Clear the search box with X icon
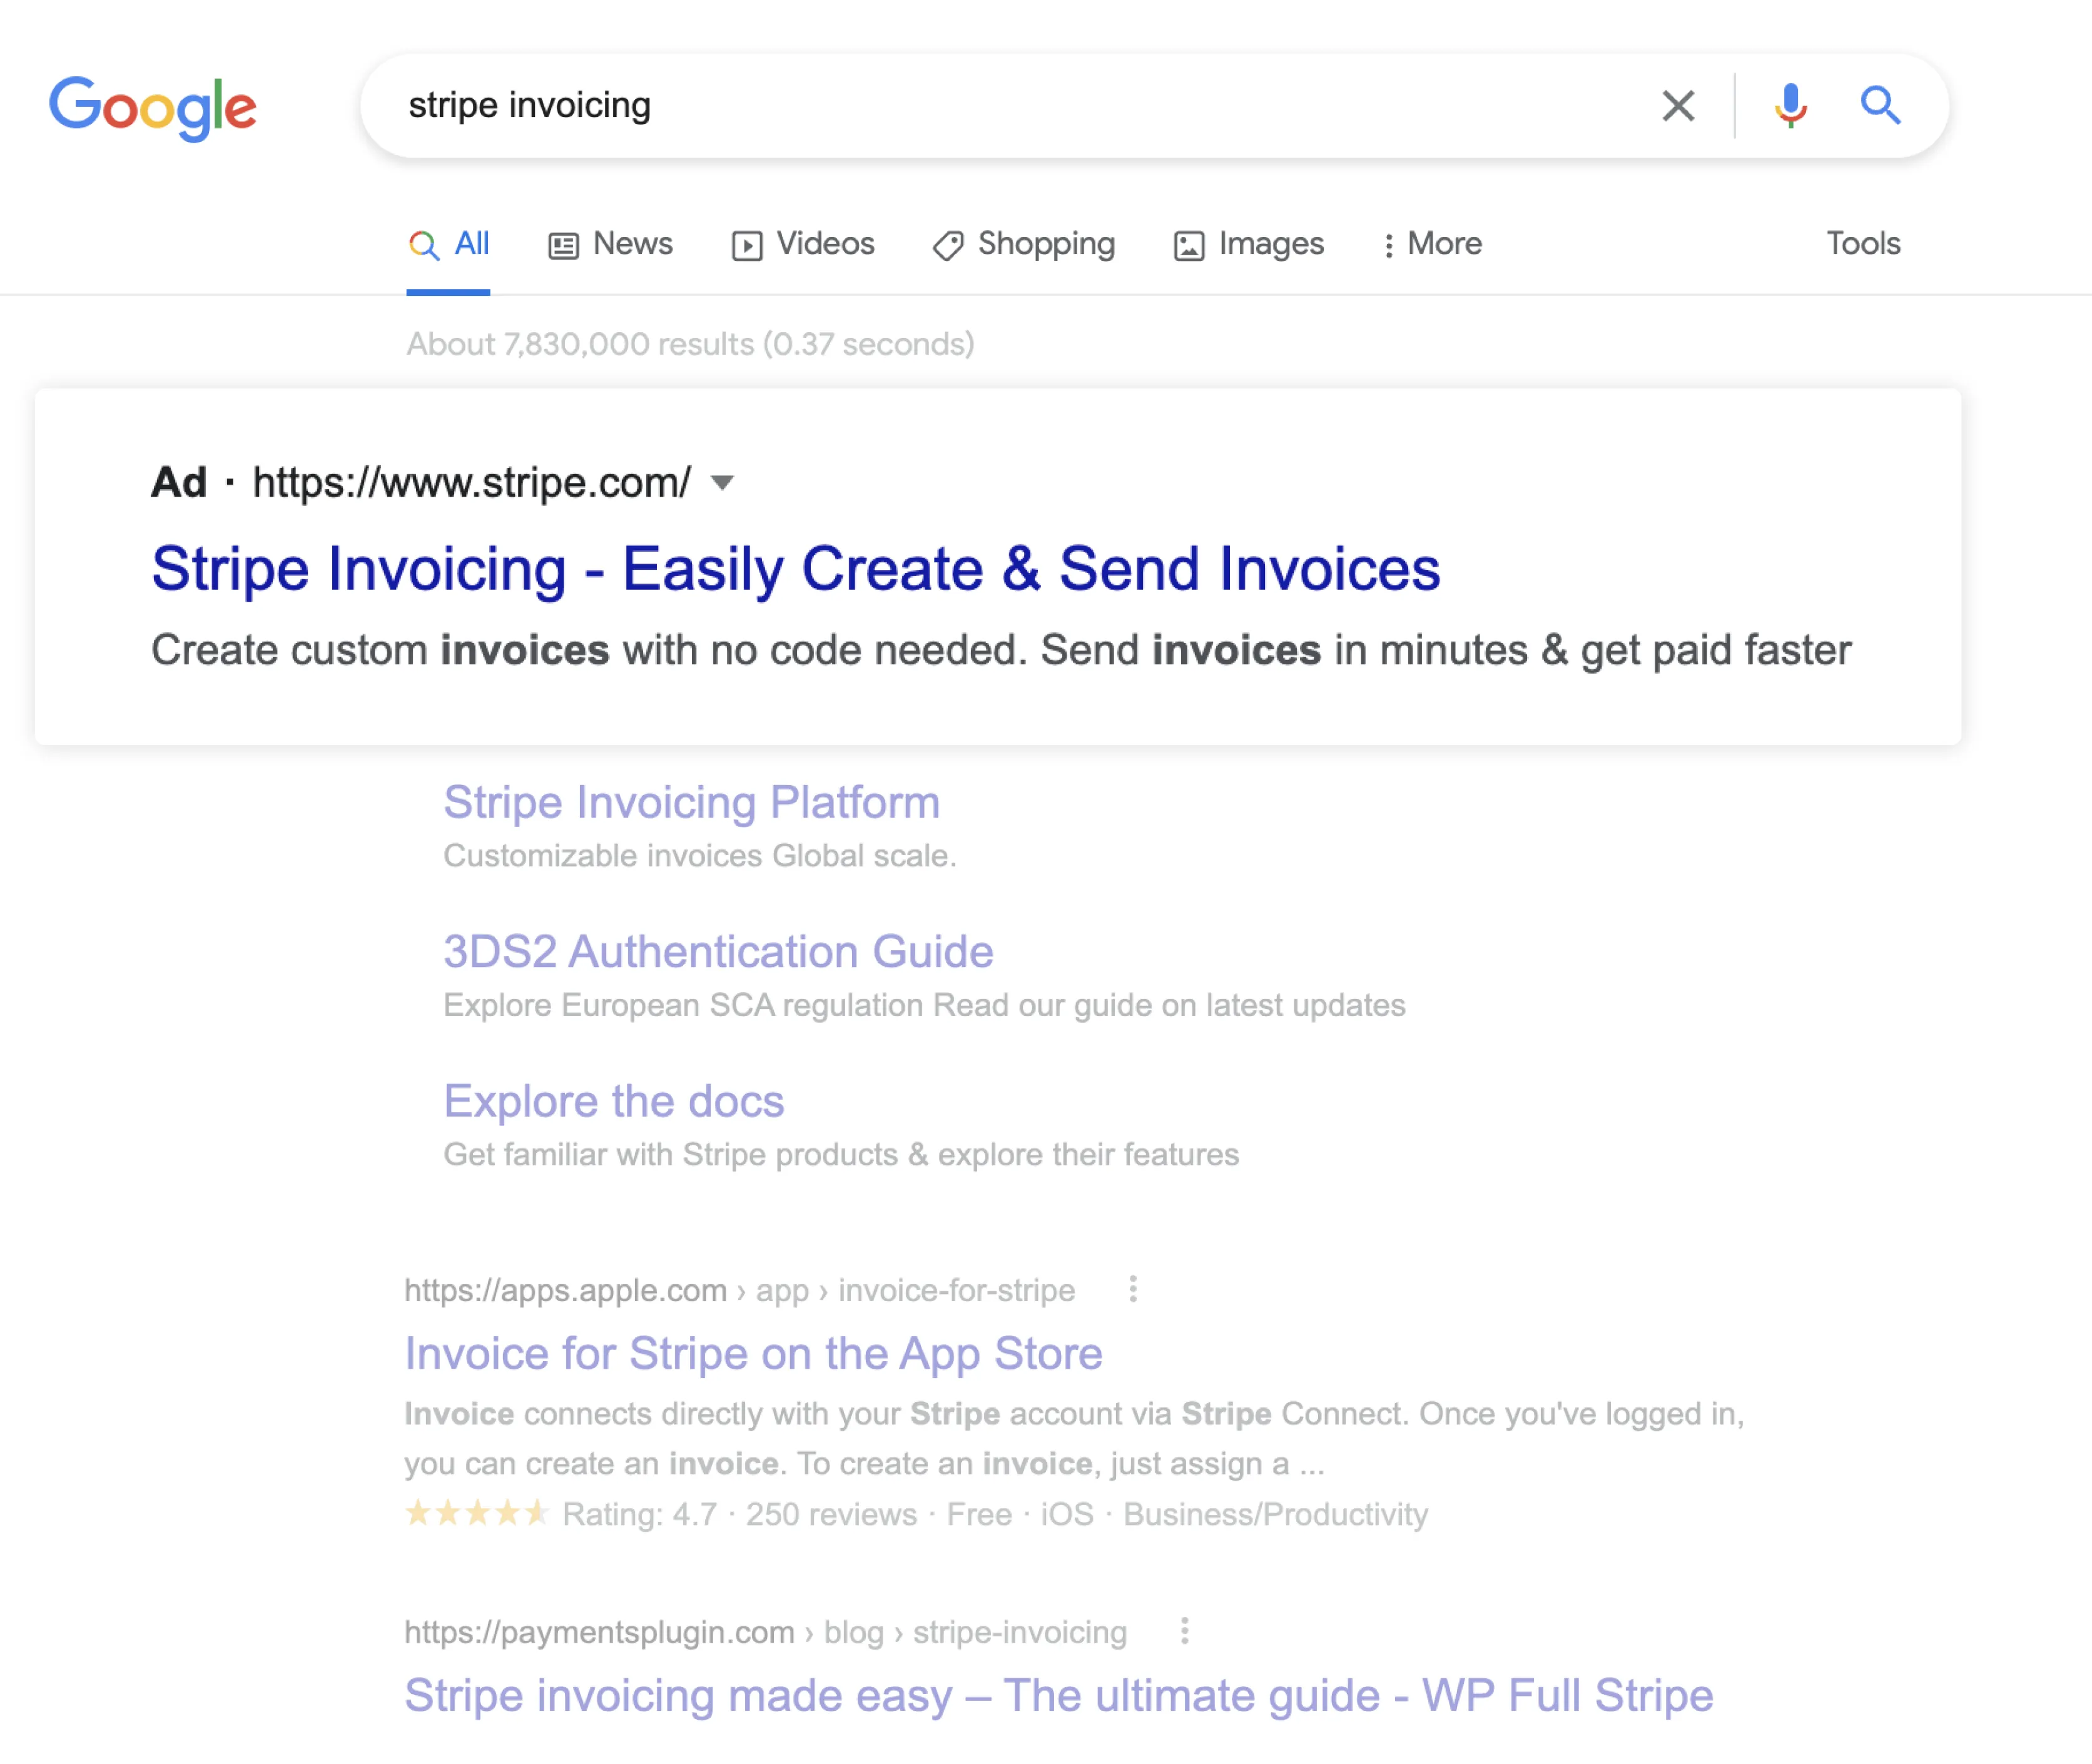The width and height of the screenshot is (2092, 1764). [x=1678, y=105]
